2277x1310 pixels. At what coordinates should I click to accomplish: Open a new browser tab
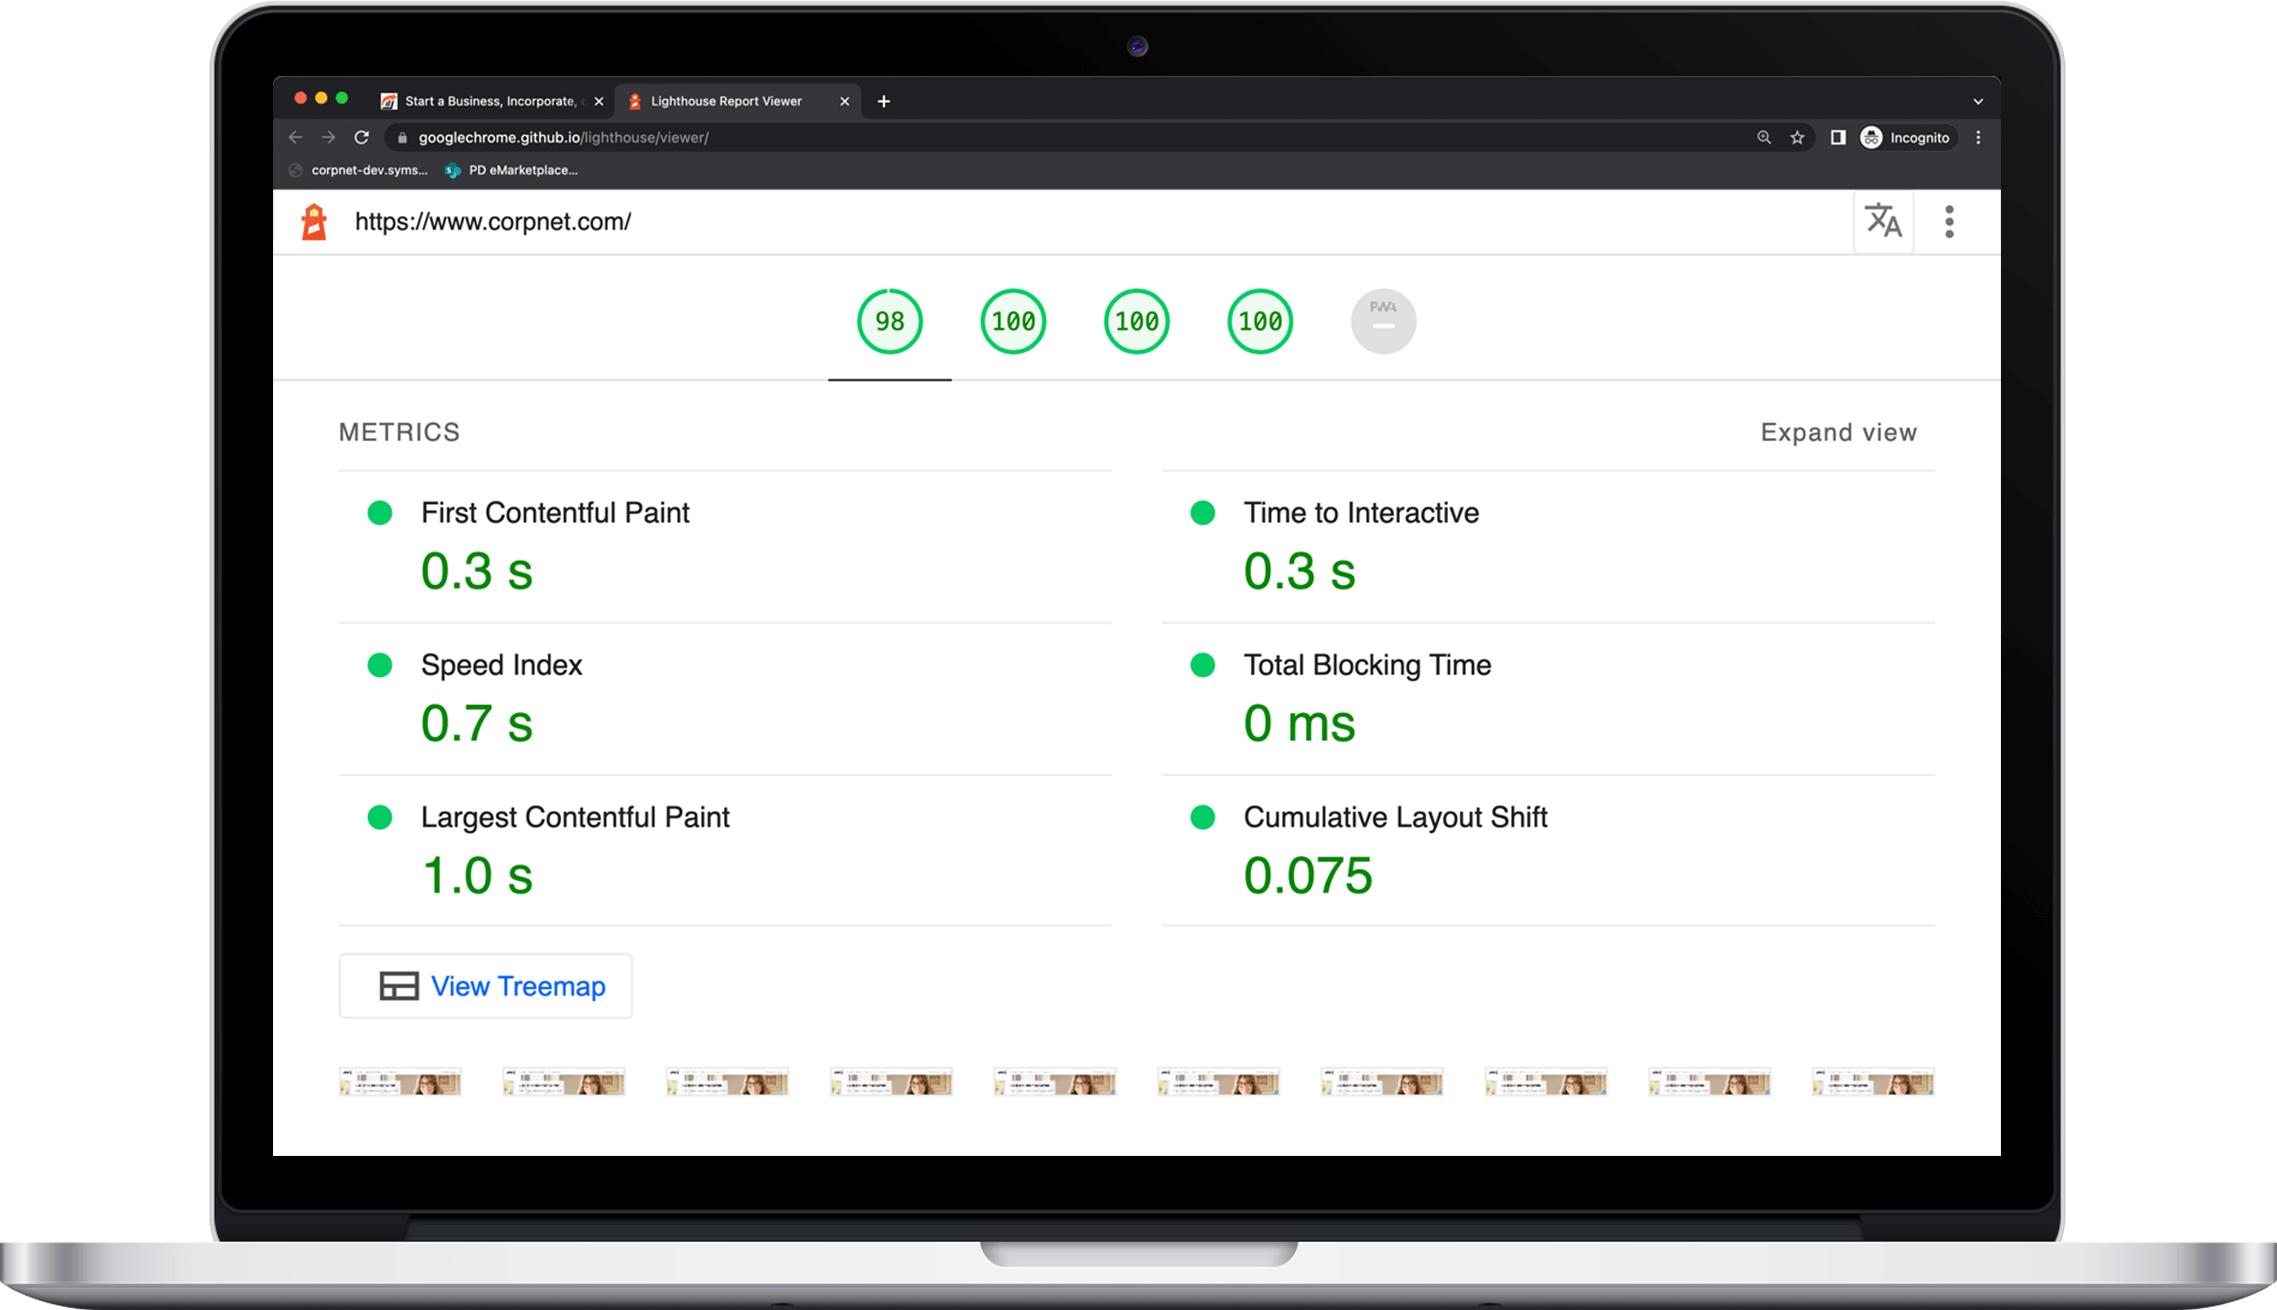coord(884,101)
